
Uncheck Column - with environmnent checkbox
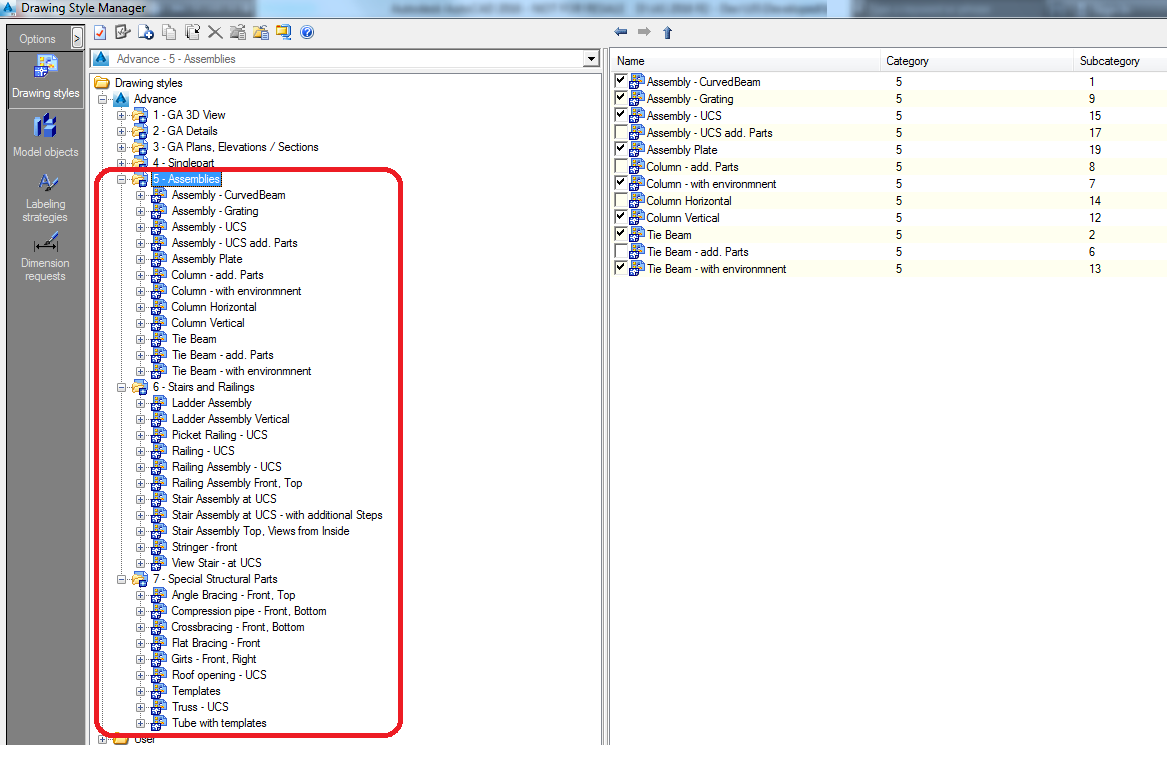click(x=620, y=183)
